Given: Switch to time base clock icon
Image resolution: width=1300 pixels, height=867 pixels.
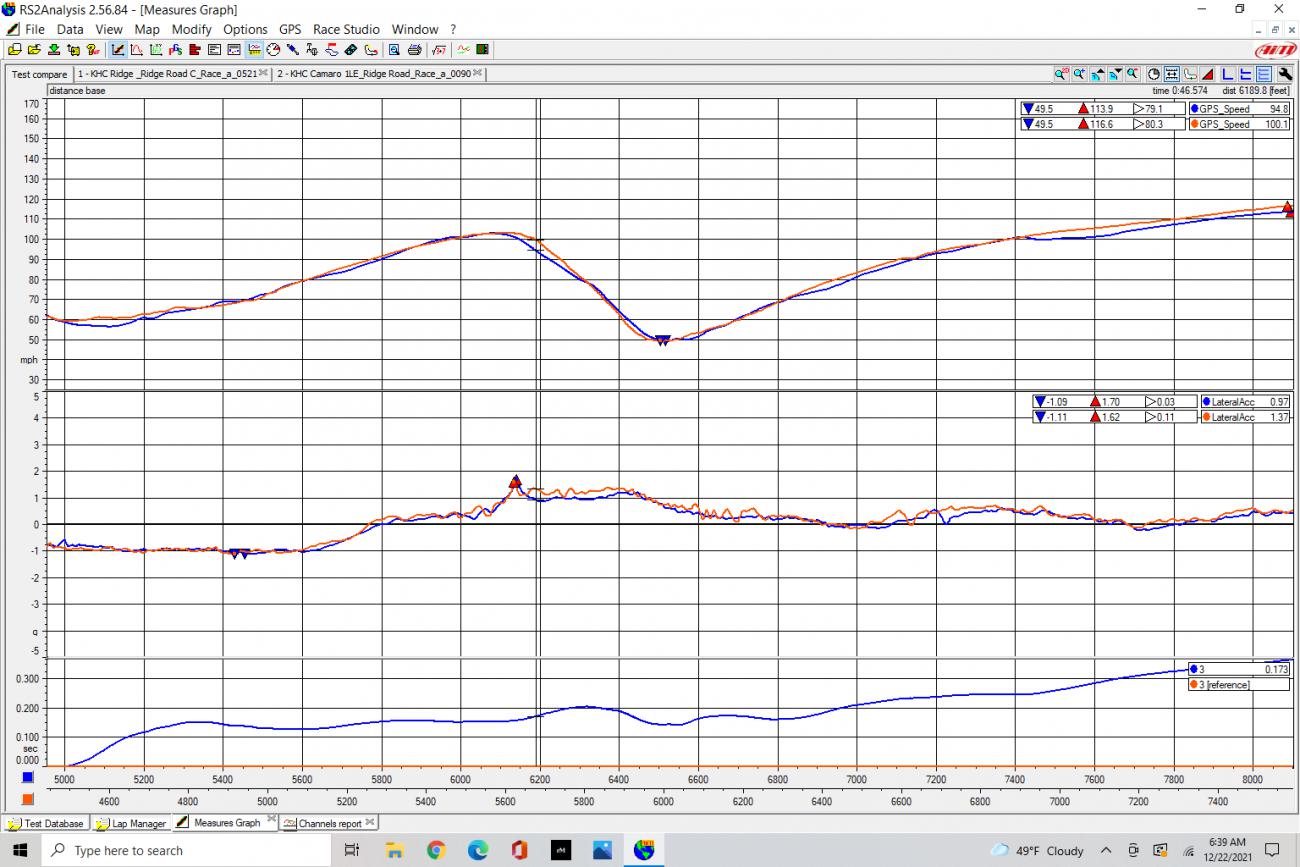Looking at the screenshot, I should 1154,73.
